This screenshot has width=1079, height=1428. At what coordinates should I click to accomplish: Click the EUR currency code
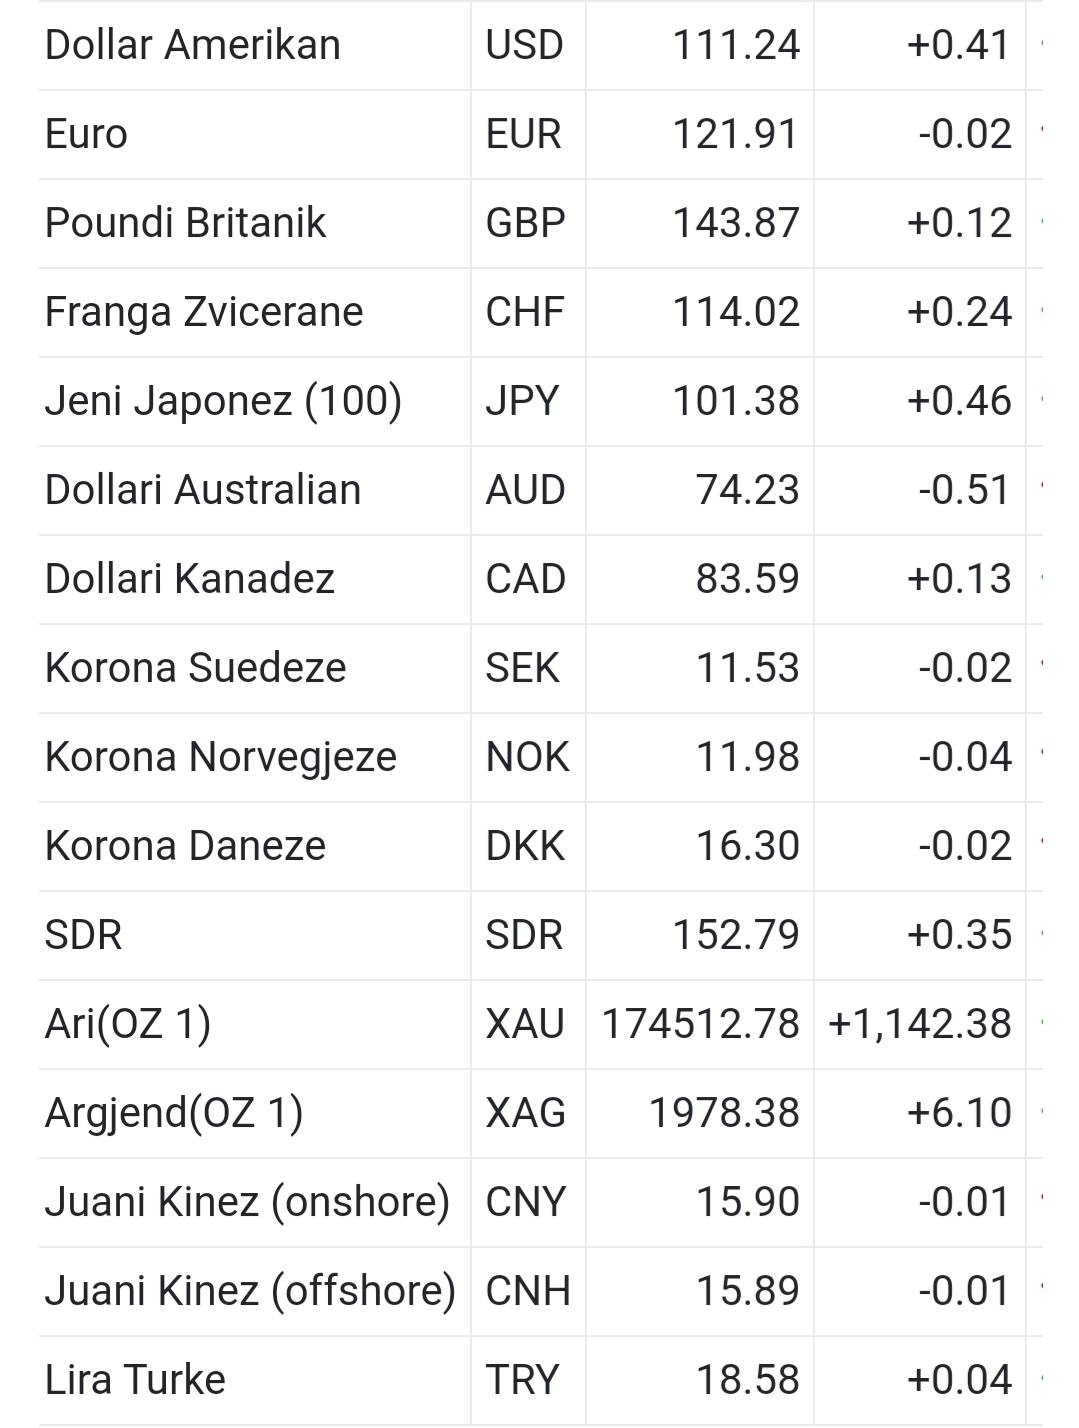(x=523, y=134)
